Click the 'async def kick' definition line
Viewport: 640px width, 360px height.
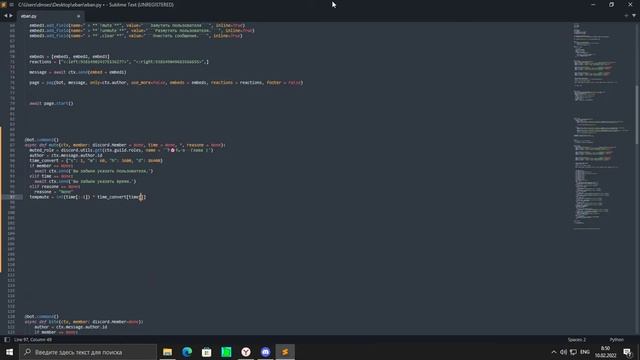pos(84,322)
